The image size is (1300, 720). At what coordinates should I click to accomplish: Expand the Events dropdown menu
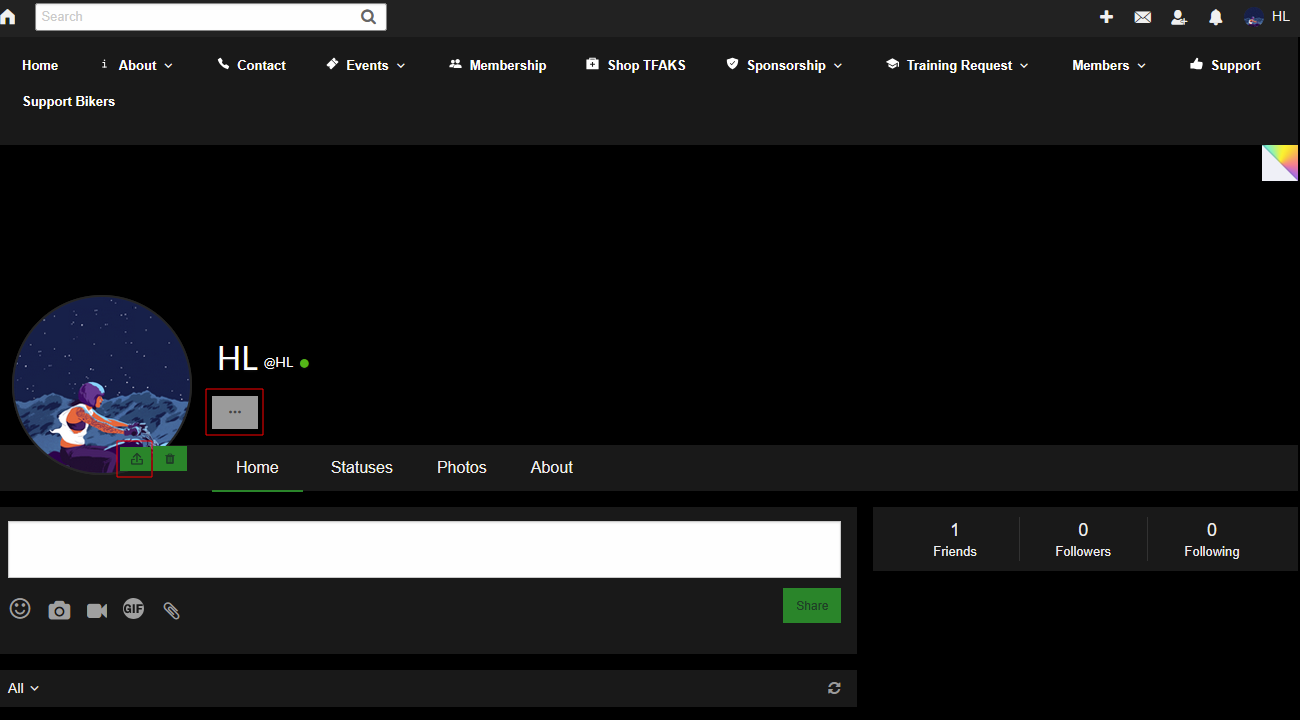[366, 65]
